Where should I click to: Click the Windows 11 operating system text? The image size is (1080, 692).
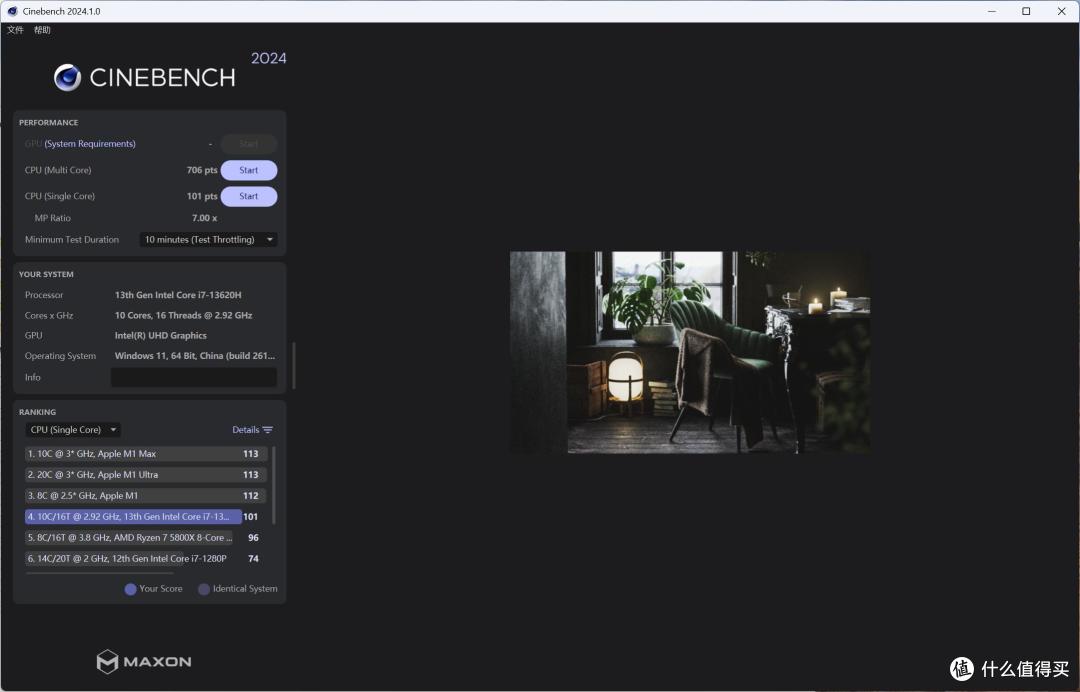[195, 356]
